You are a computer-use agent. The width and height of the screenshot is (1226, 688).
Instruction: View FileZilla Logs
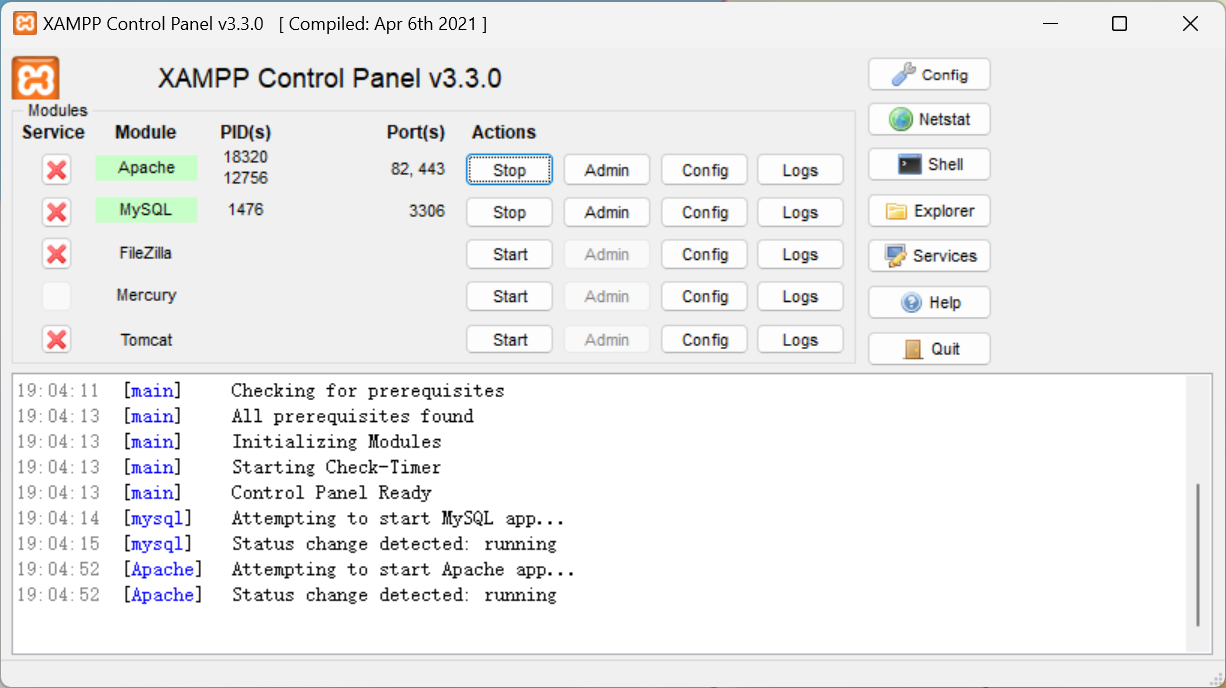pyautogui.click(x=800, y=254)
